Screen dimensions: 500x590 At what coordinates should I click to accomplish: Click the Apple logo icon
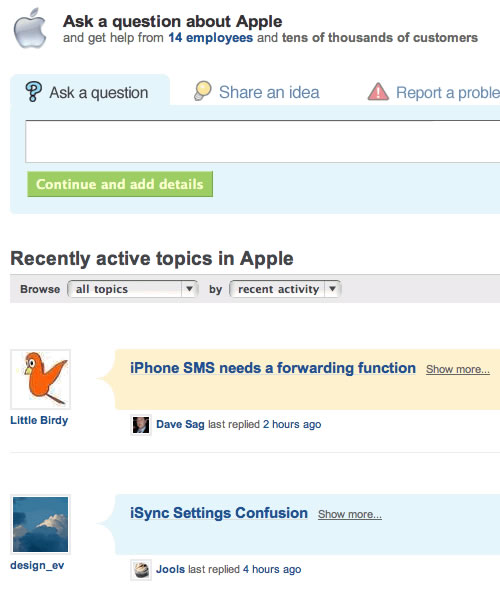[30, 29]
